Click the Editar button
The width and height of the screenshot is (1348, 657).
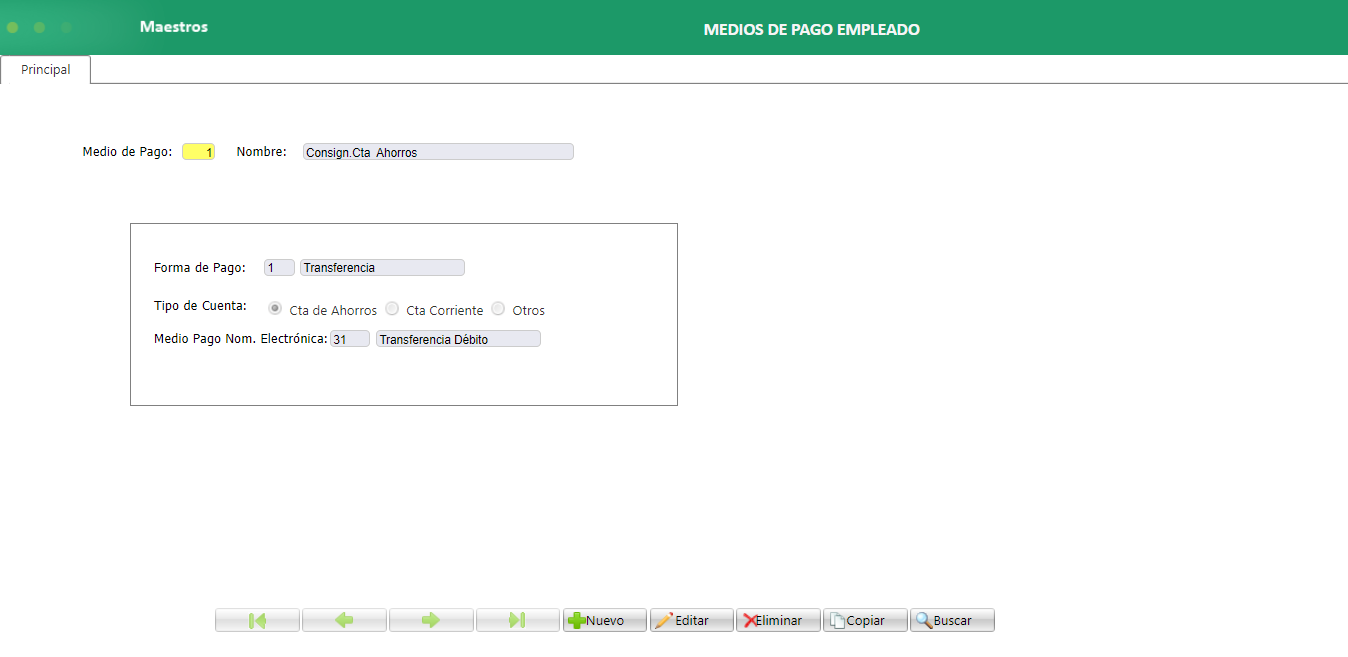(692, 620)
